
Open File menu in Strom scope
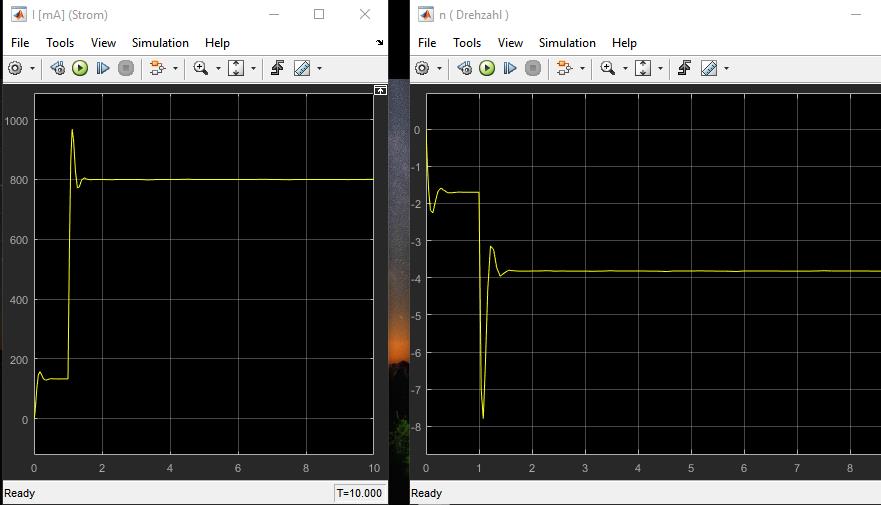tap(20, 43)
